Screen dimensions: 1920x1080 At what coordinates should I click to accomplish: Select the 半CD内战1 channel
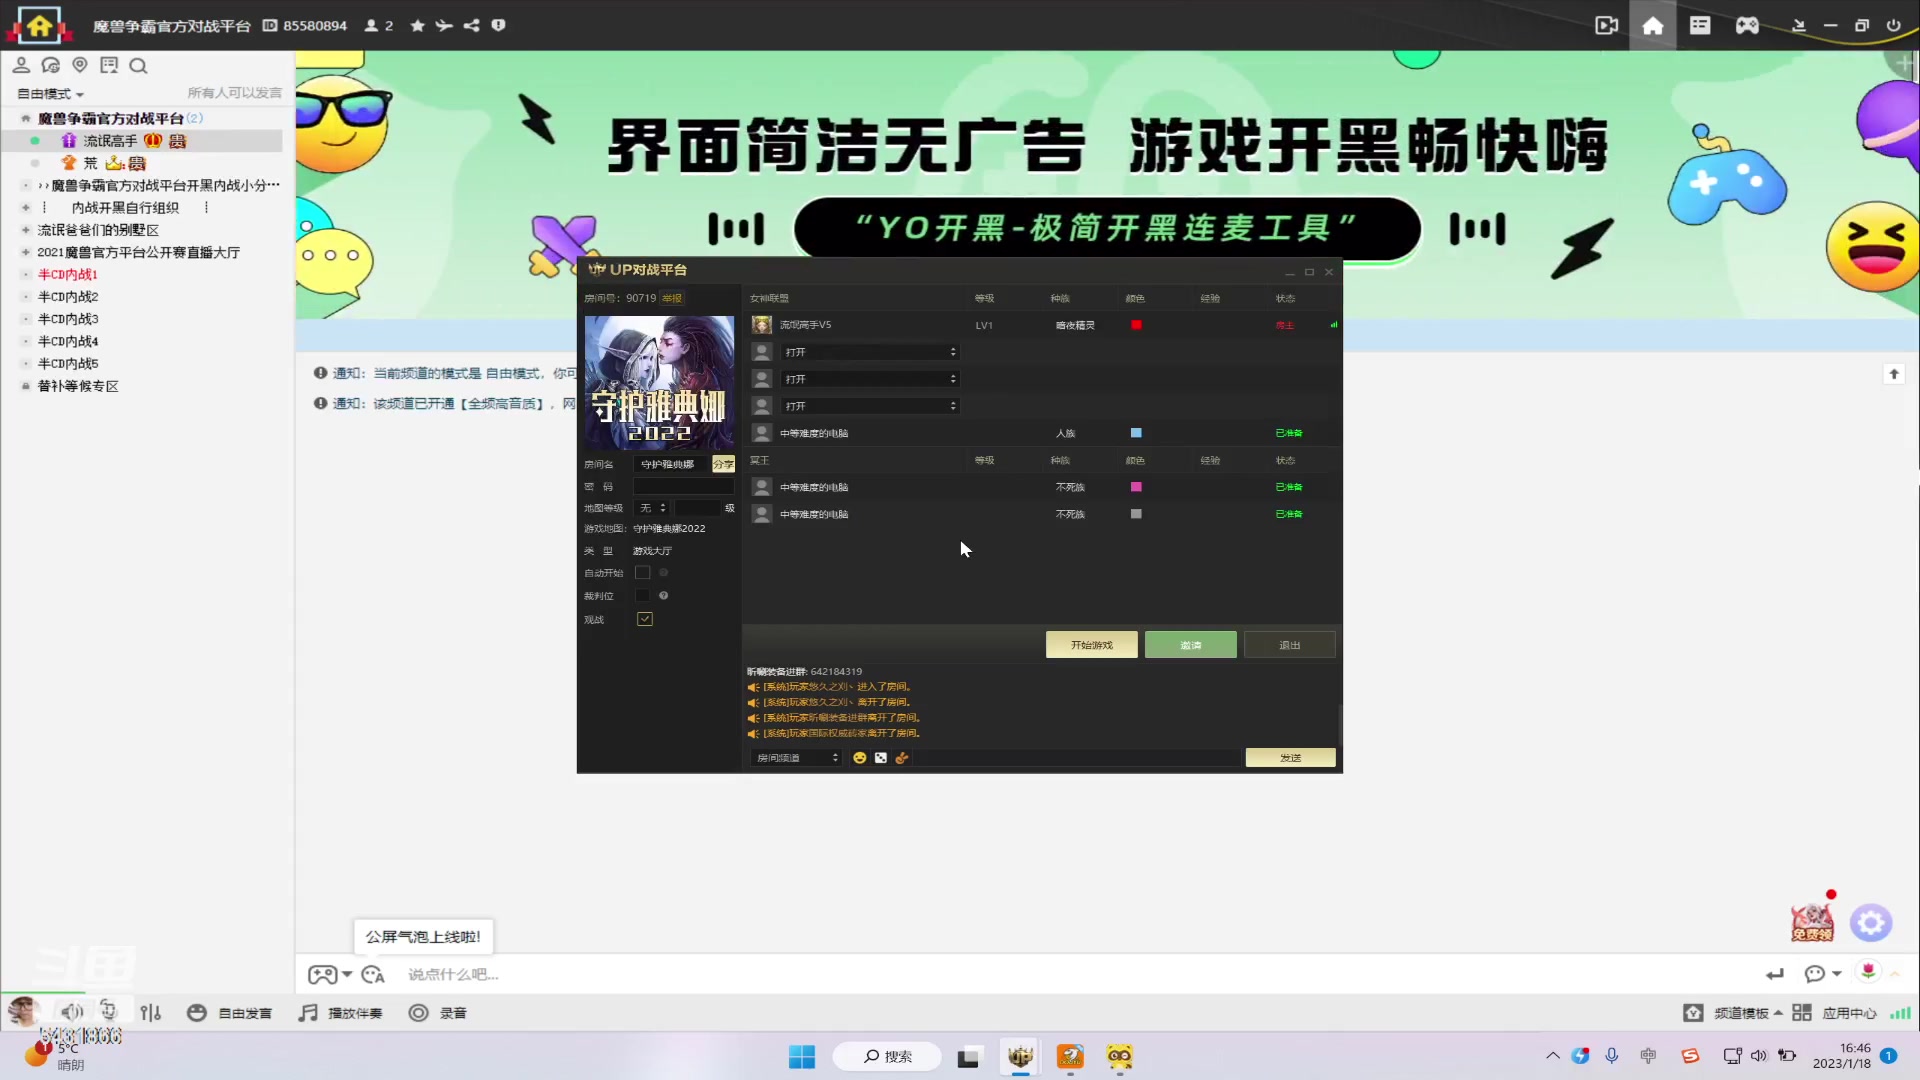pos(68,275)
